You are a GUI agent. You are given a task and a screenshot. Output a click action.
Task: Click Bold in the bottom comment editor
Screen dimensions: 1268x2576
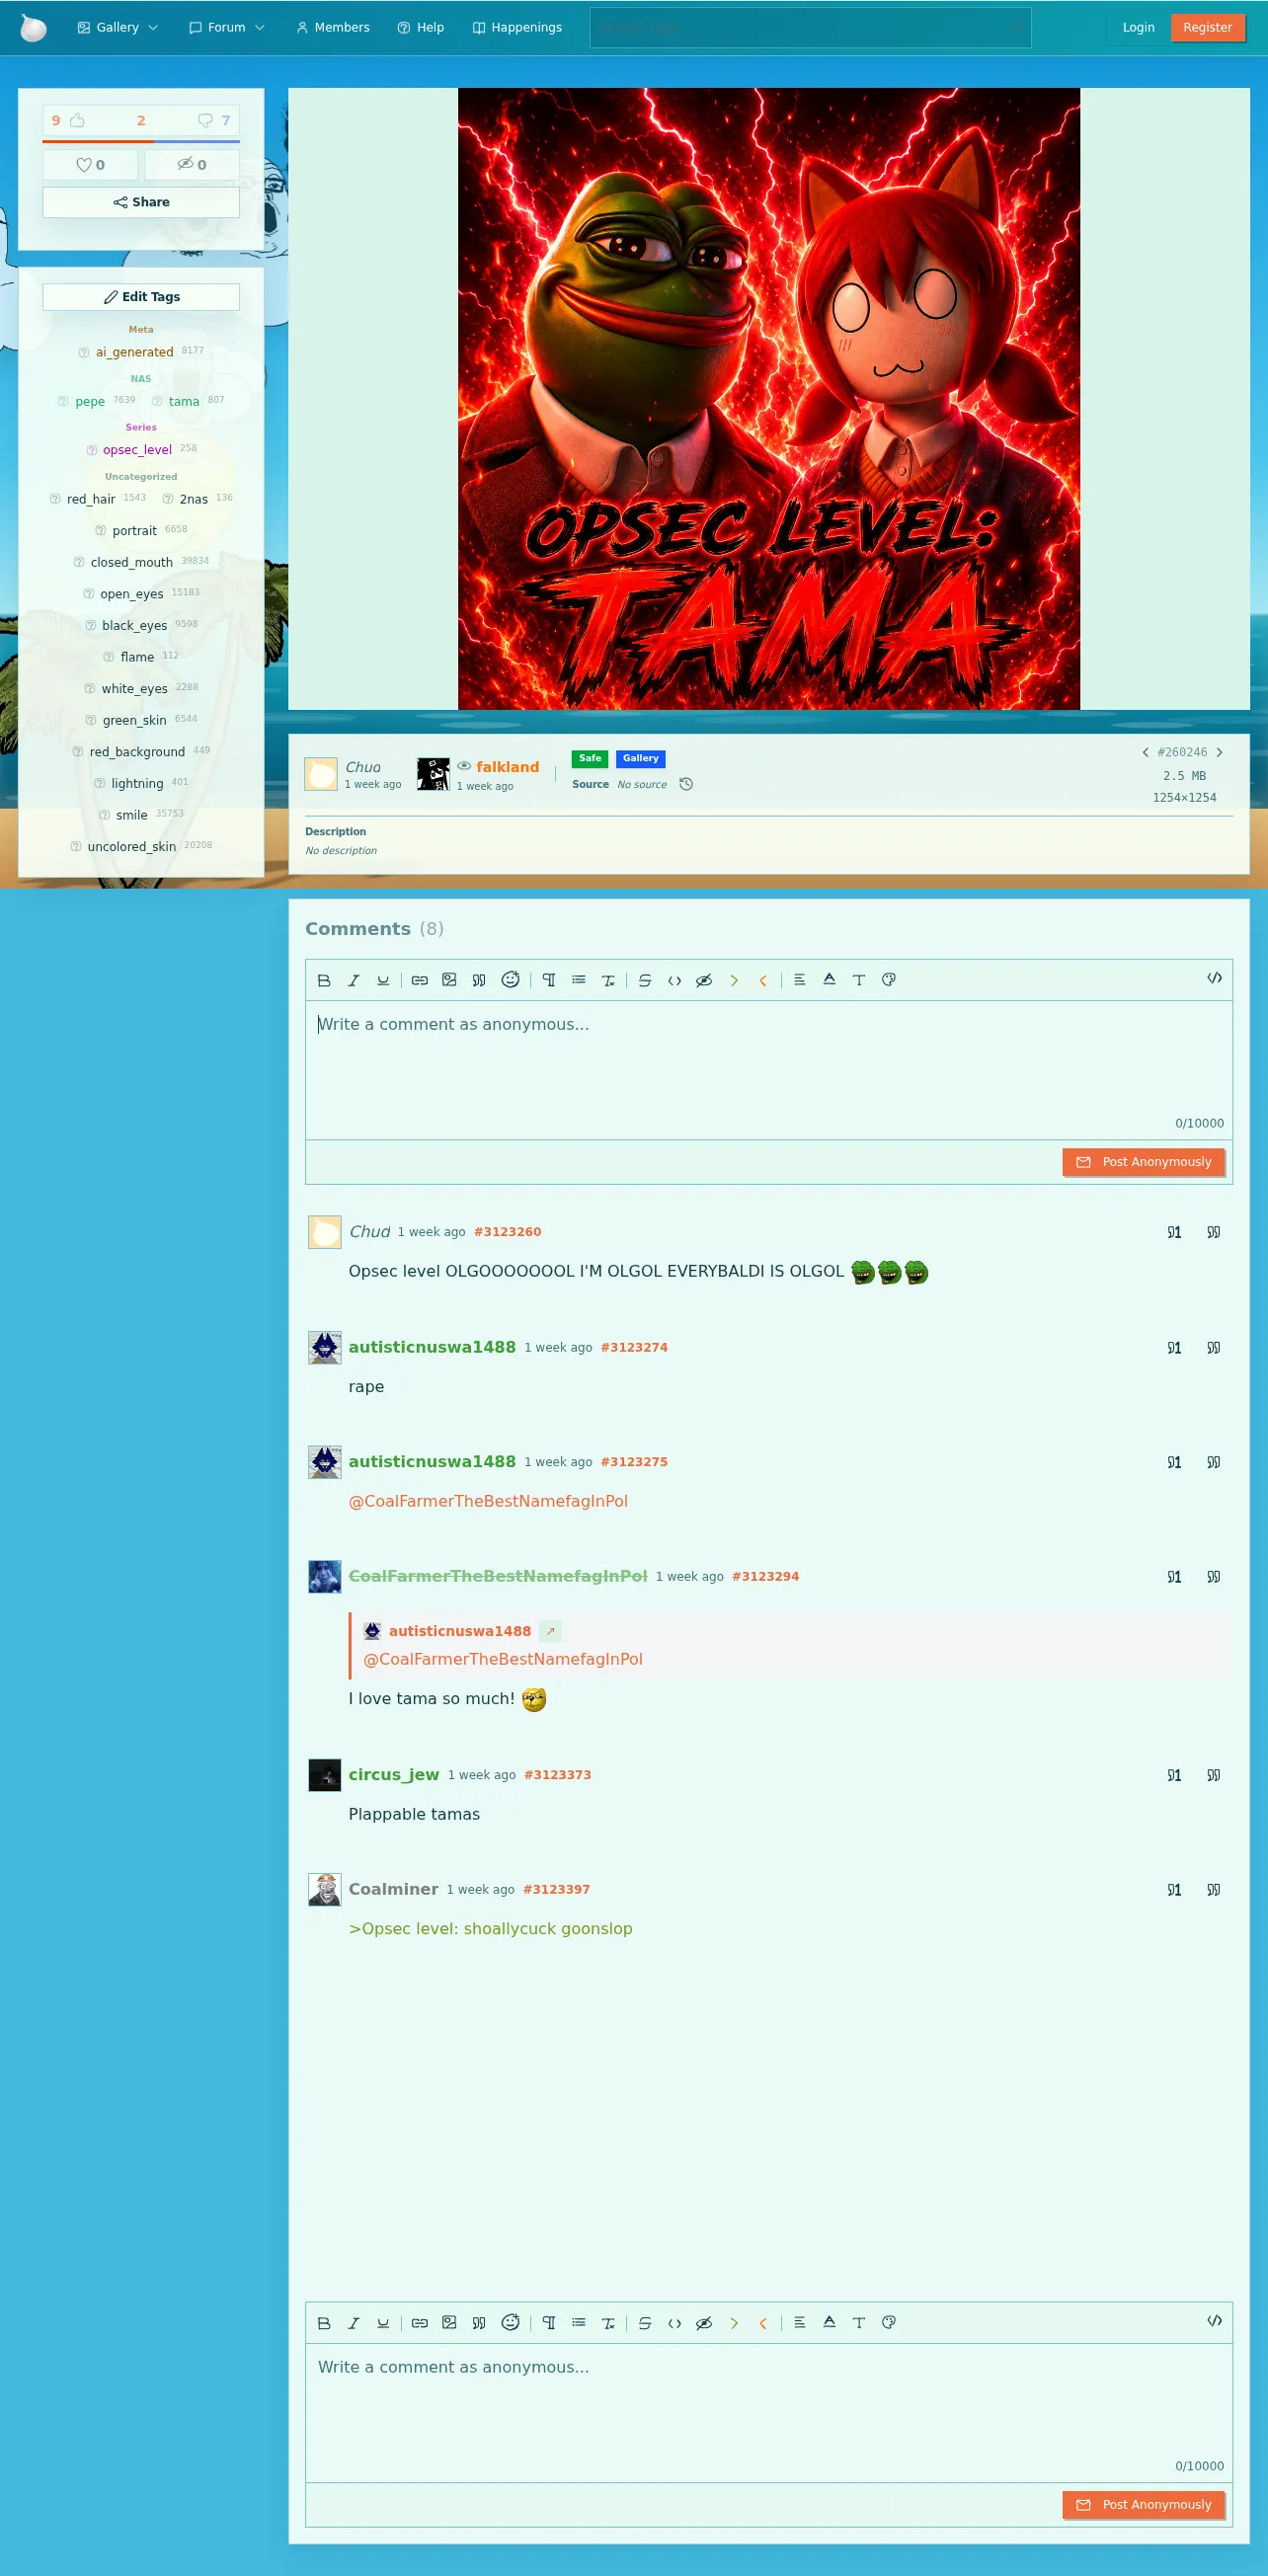click(x=324, y=2323)
